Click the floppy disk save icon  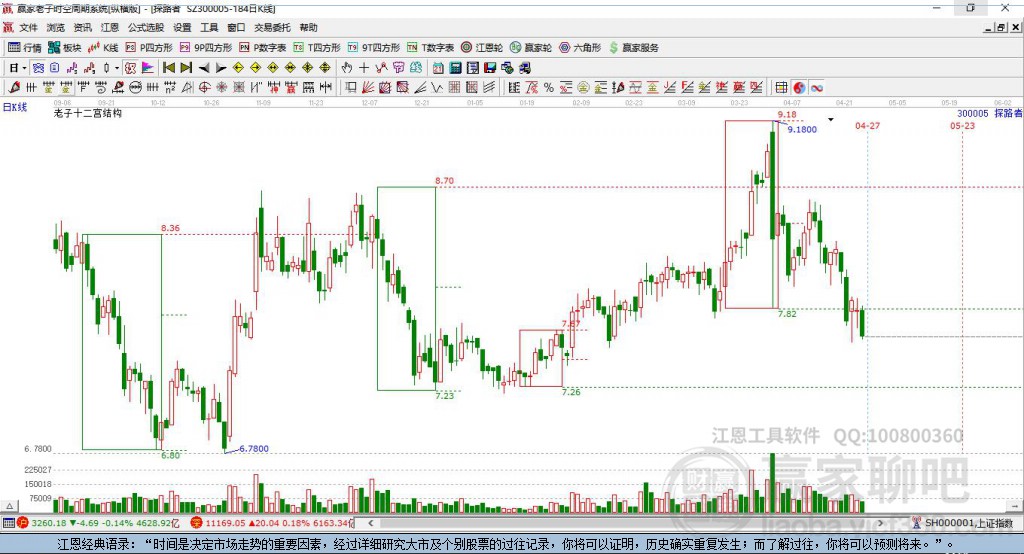490,68
